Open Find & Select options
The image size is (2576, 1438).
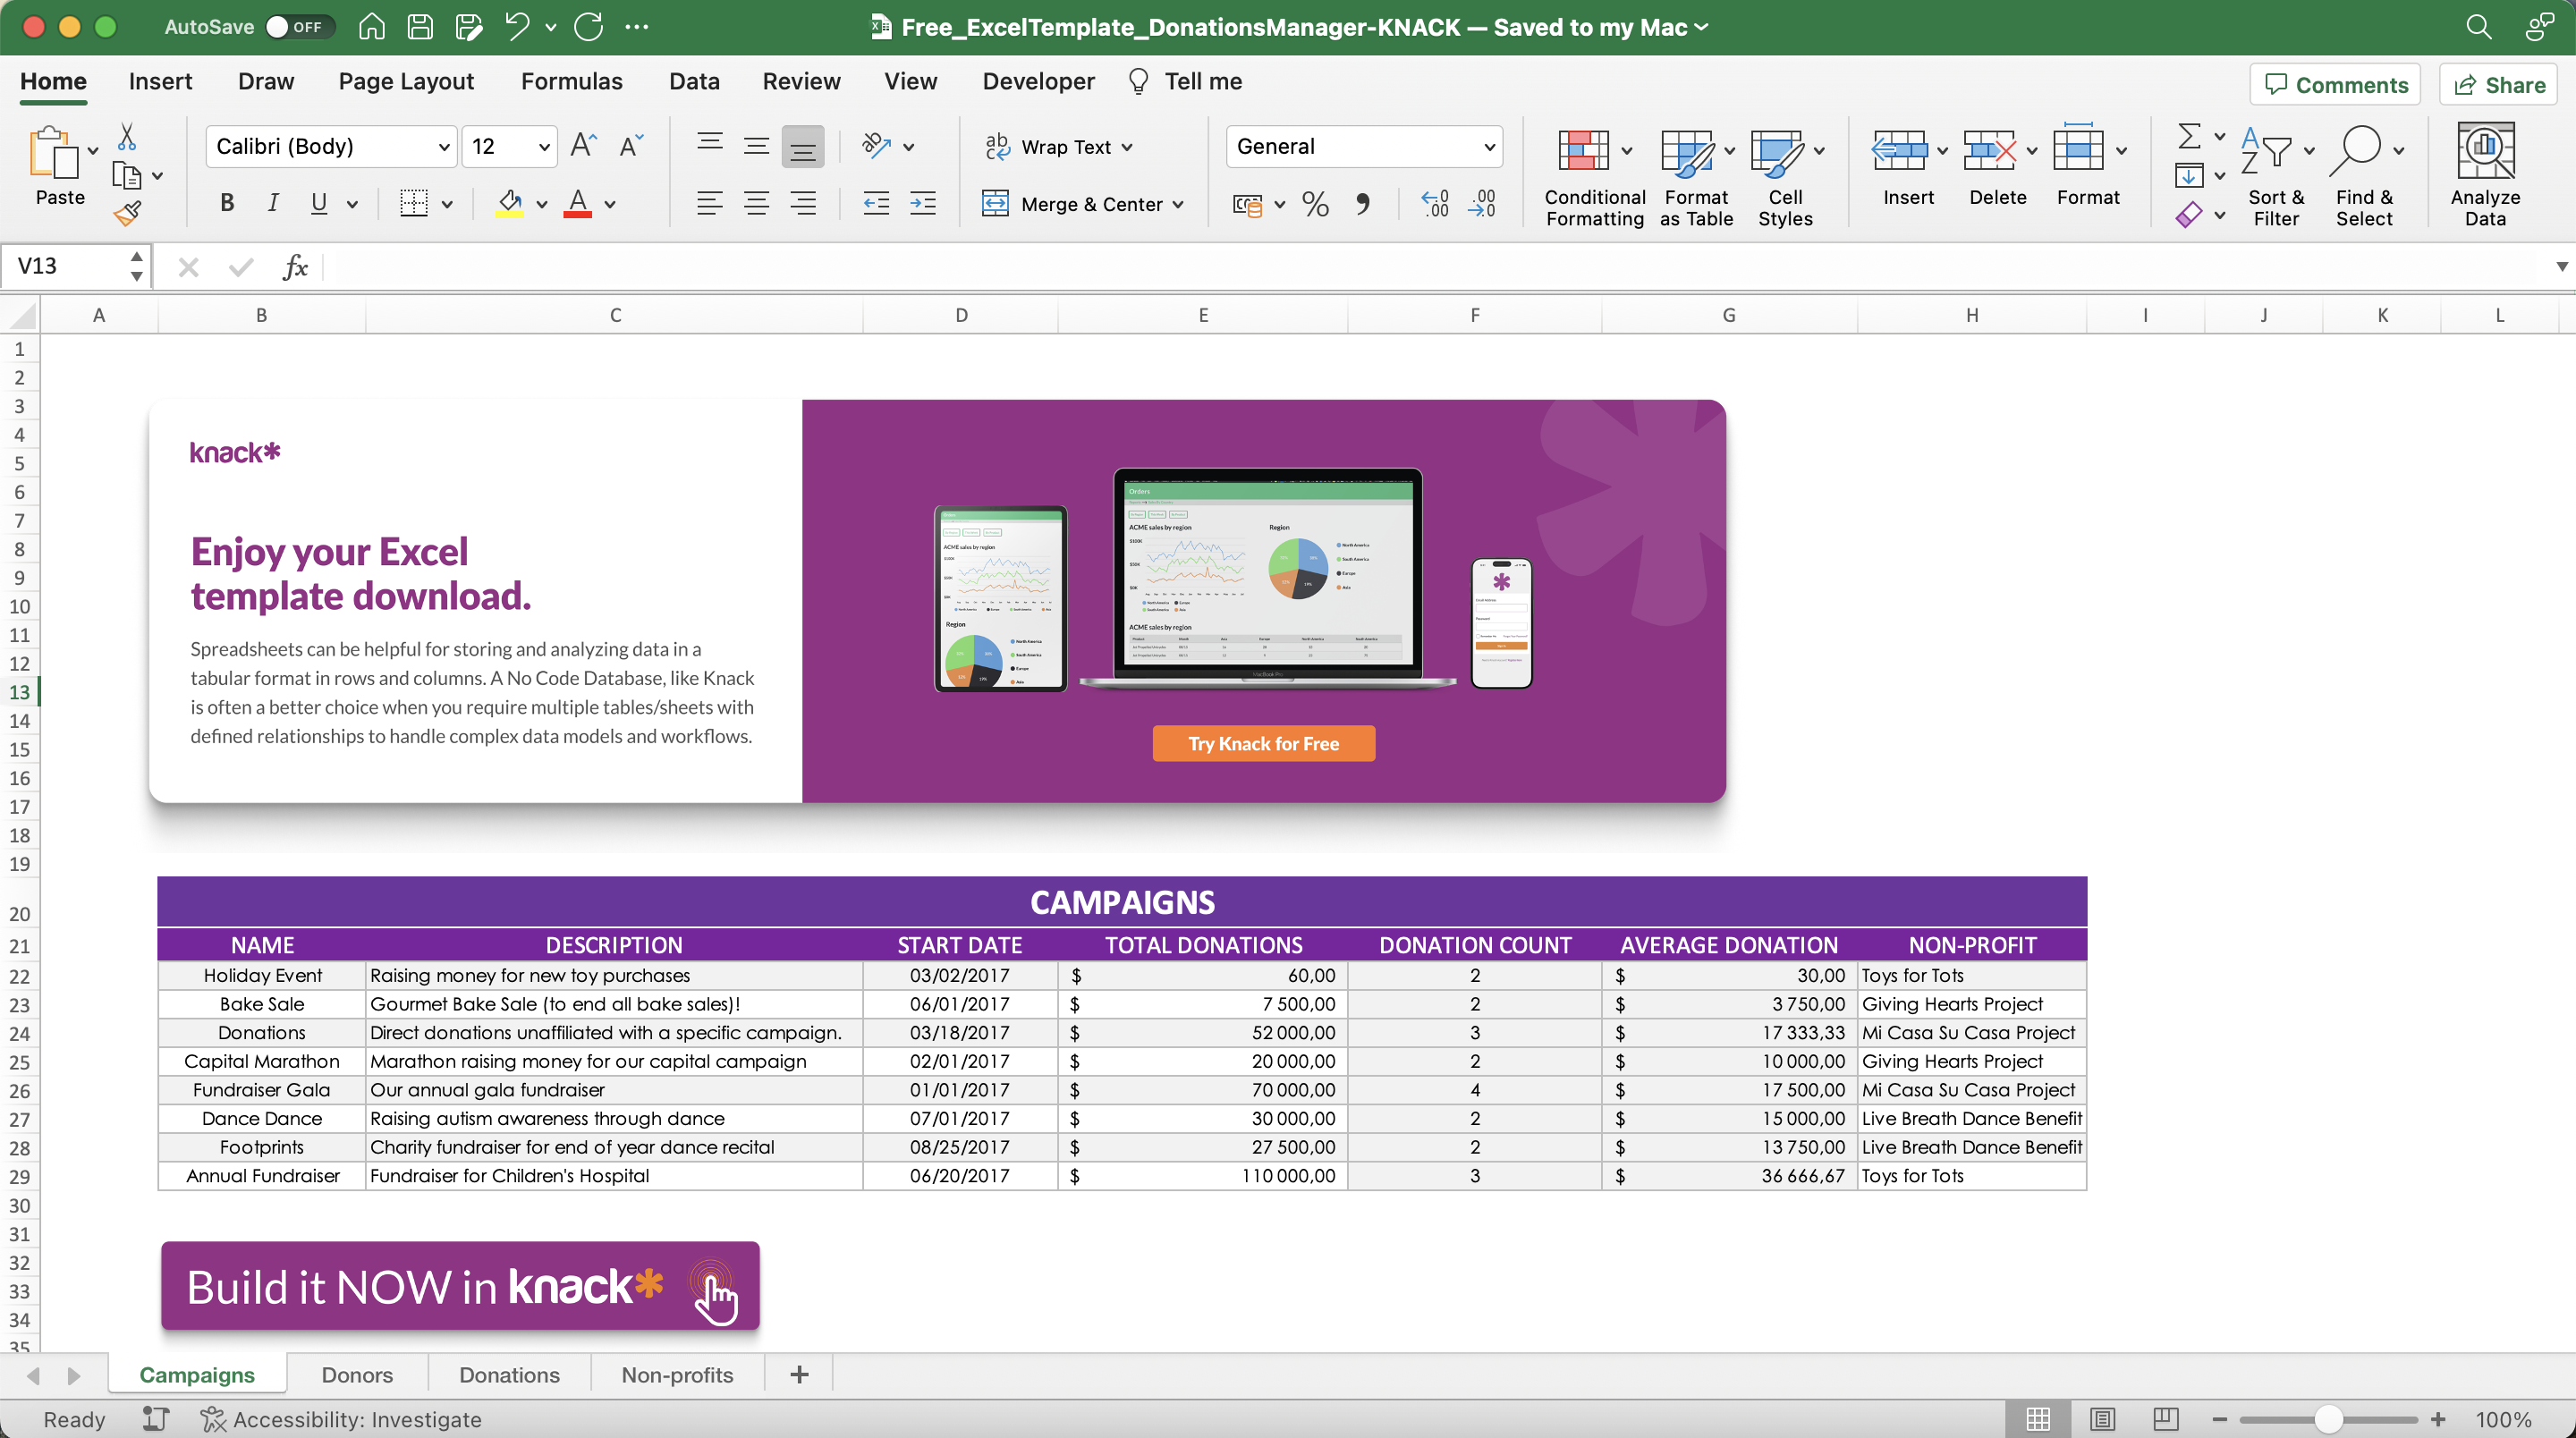2366,175
